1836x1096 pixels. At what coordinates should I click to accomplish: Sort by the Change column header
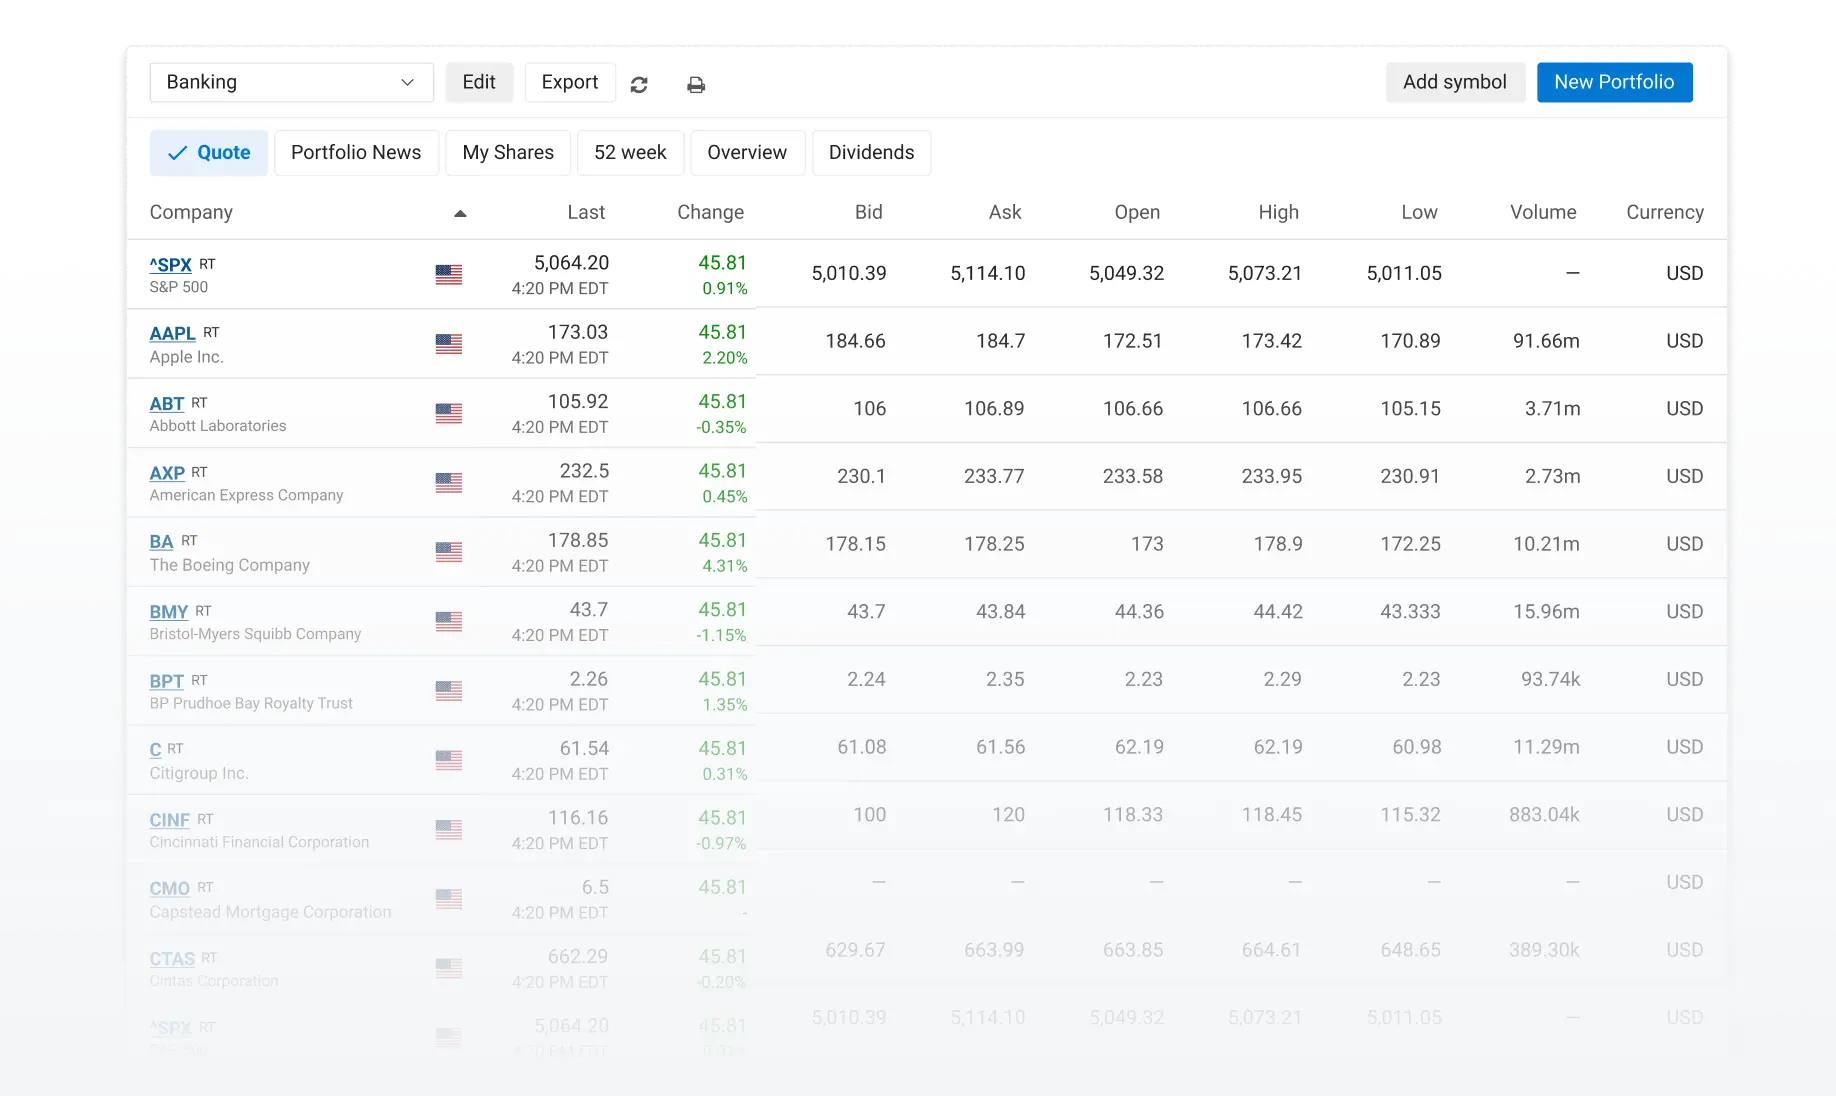pos(710,212)
